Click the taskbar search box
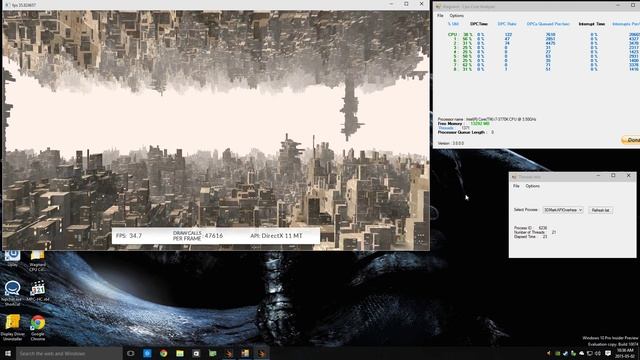The image size is (640, 360). pos(69,353)
